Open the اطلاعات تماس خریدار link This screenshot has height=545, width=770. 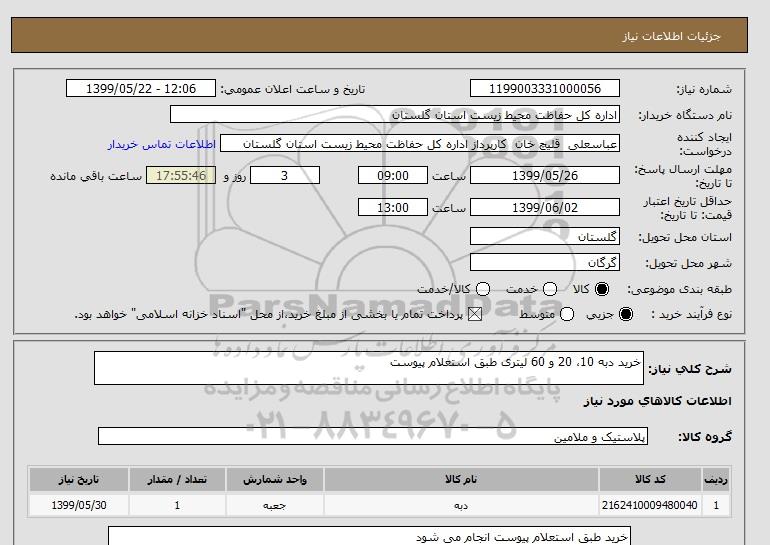pos(162,145)
